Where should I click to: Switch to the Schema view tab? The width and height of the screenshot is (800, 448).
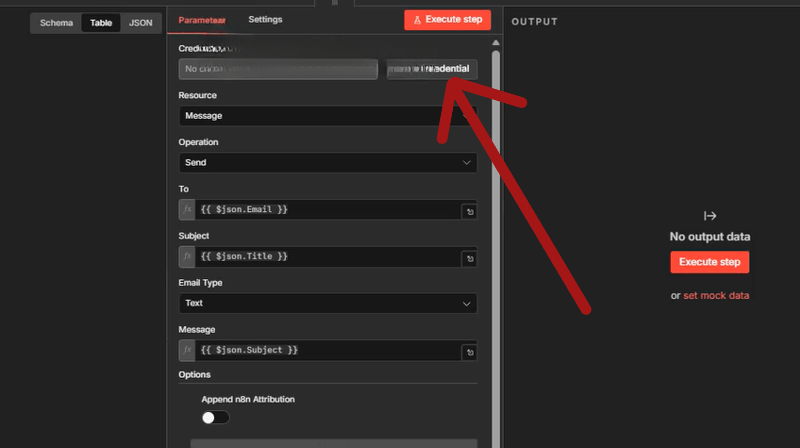tap(56, 23)
